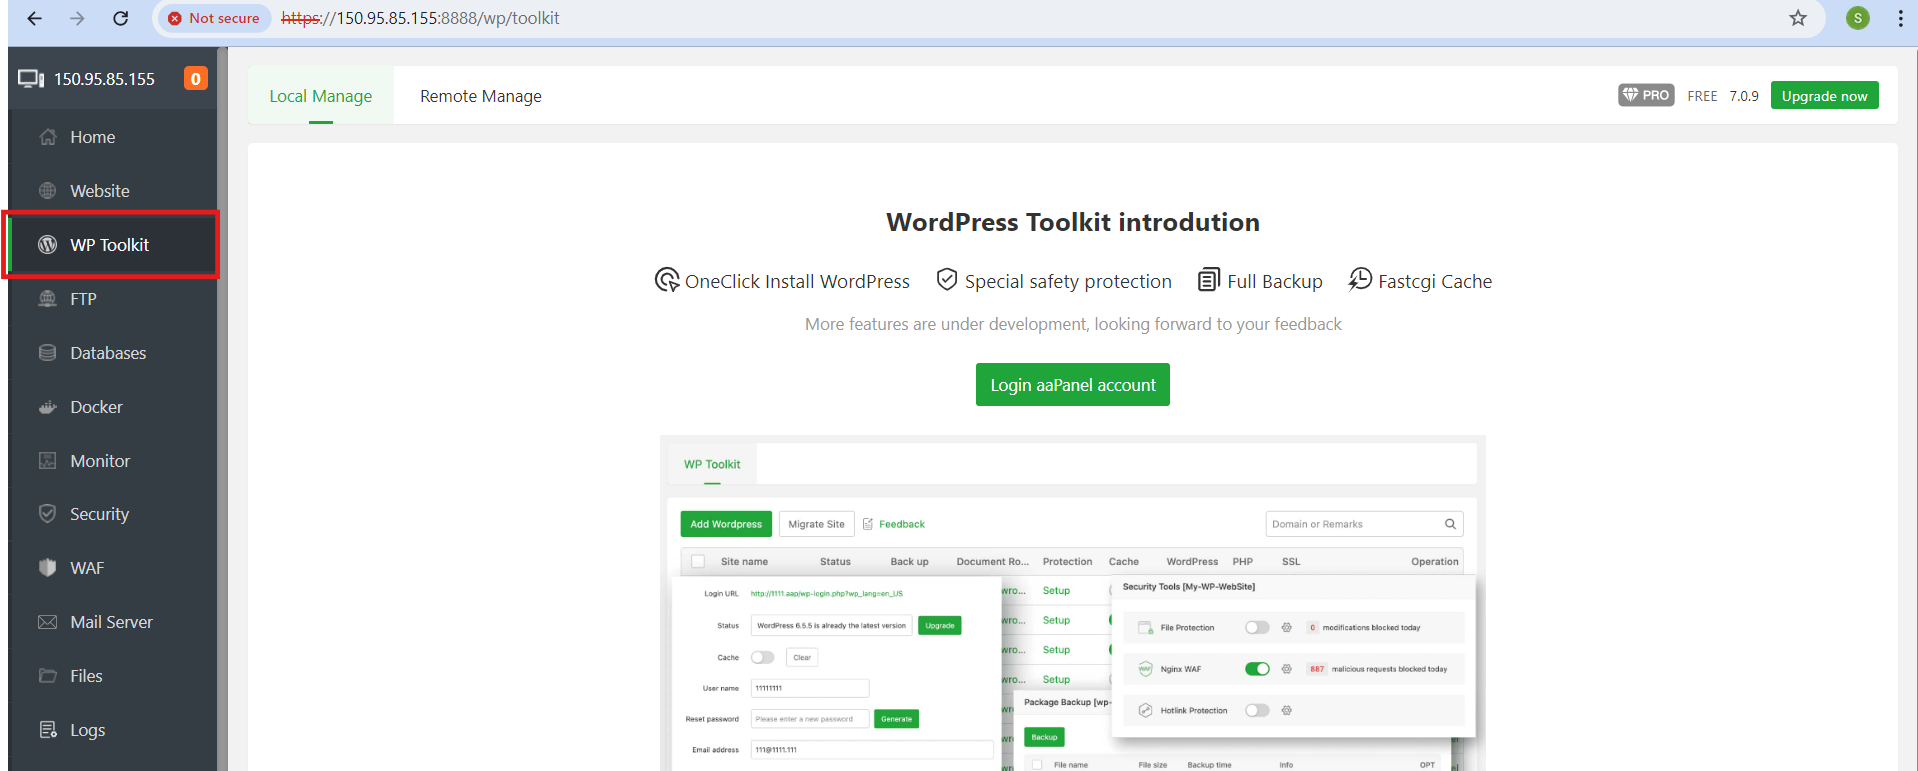Click the Website globe icon
Image resolution: width=1918 pixels, height=771 pixels.
(47, 190)
